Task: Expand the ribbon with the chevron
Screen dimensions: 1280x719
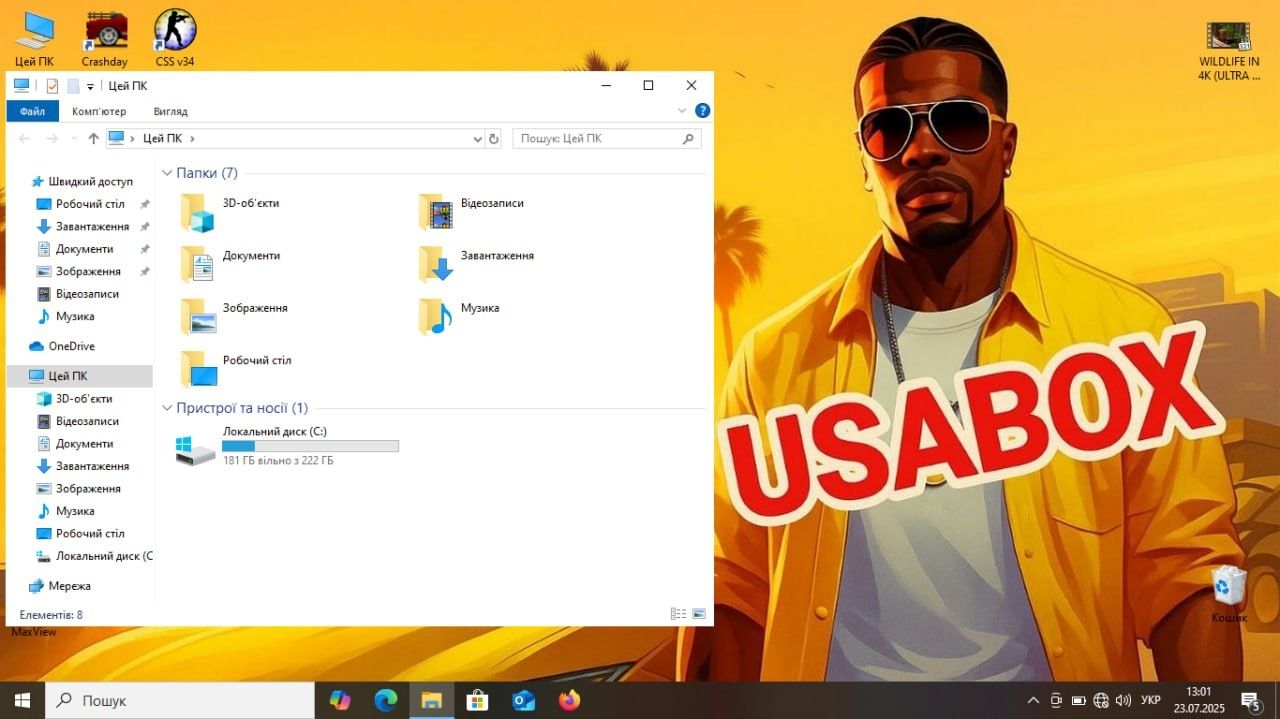Action: 683,111
